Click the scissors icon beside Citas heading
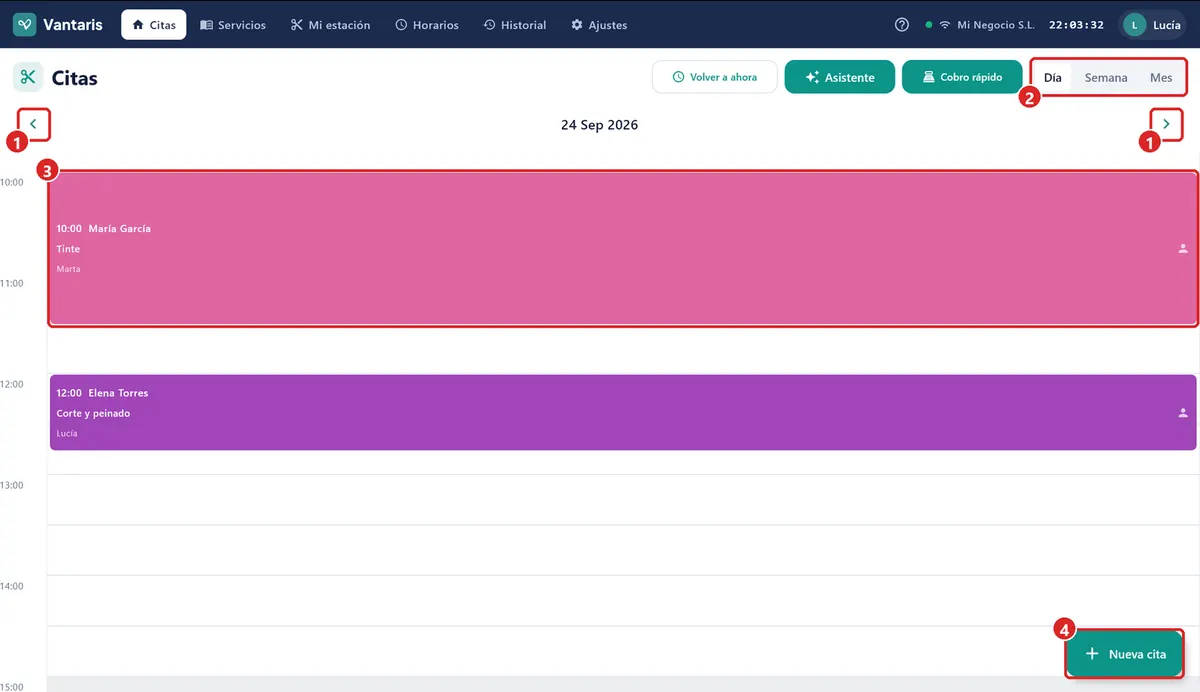 tap(28, 77)
